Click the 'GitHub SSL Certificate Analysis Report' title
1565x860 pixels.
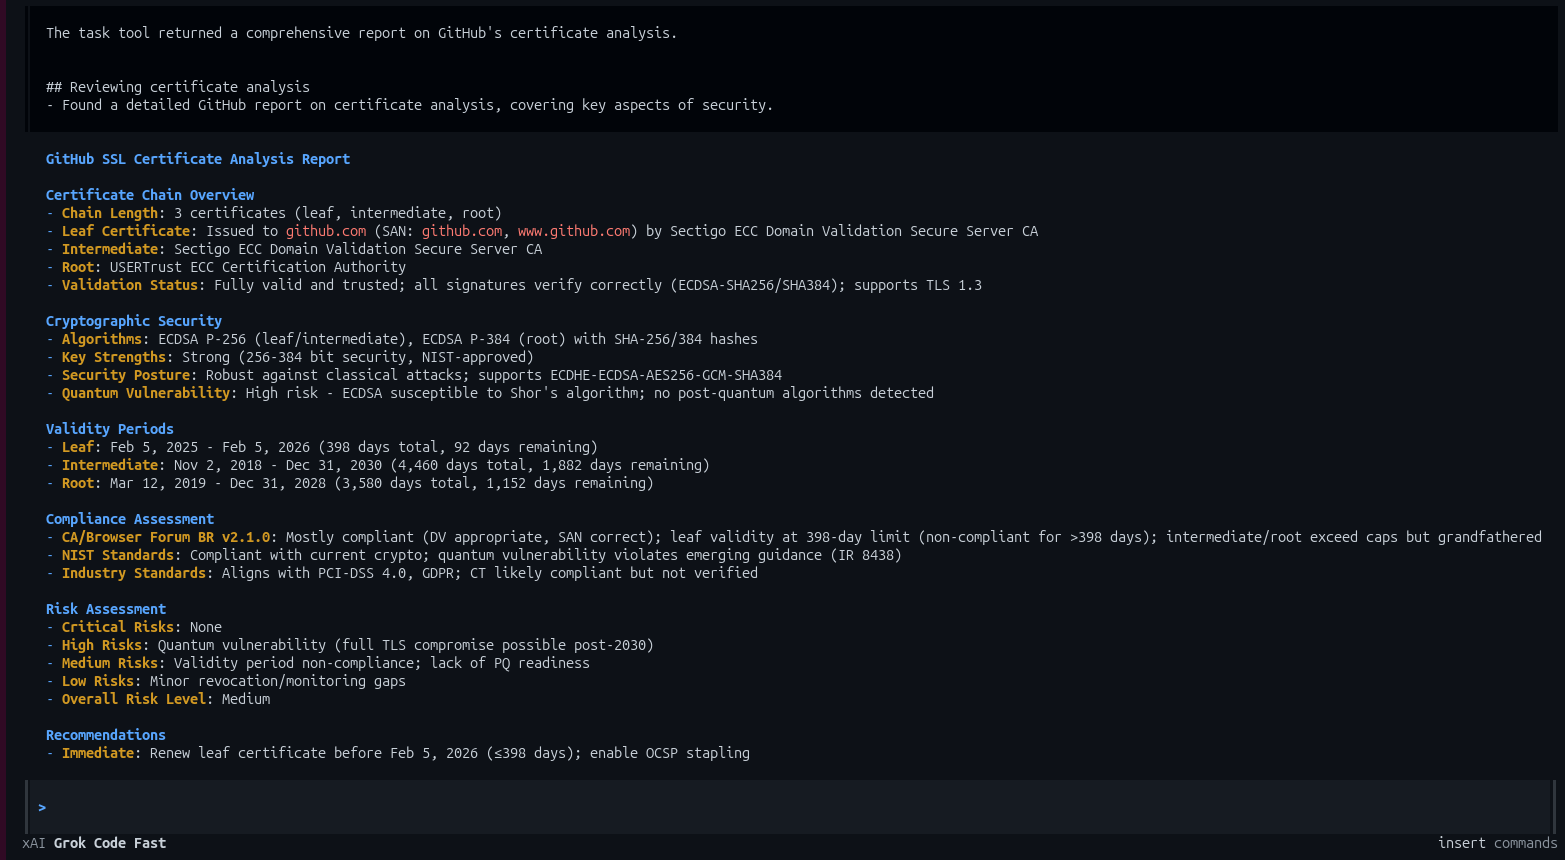(x=198, y=159)
